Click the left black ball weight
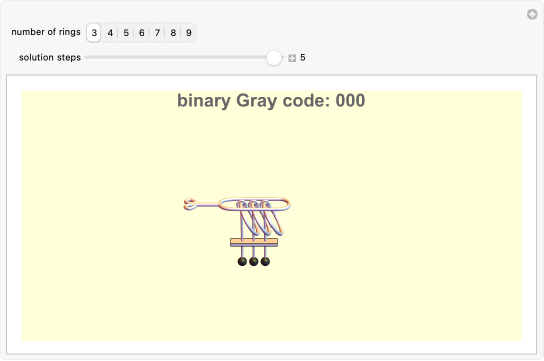 coord(242,261)
